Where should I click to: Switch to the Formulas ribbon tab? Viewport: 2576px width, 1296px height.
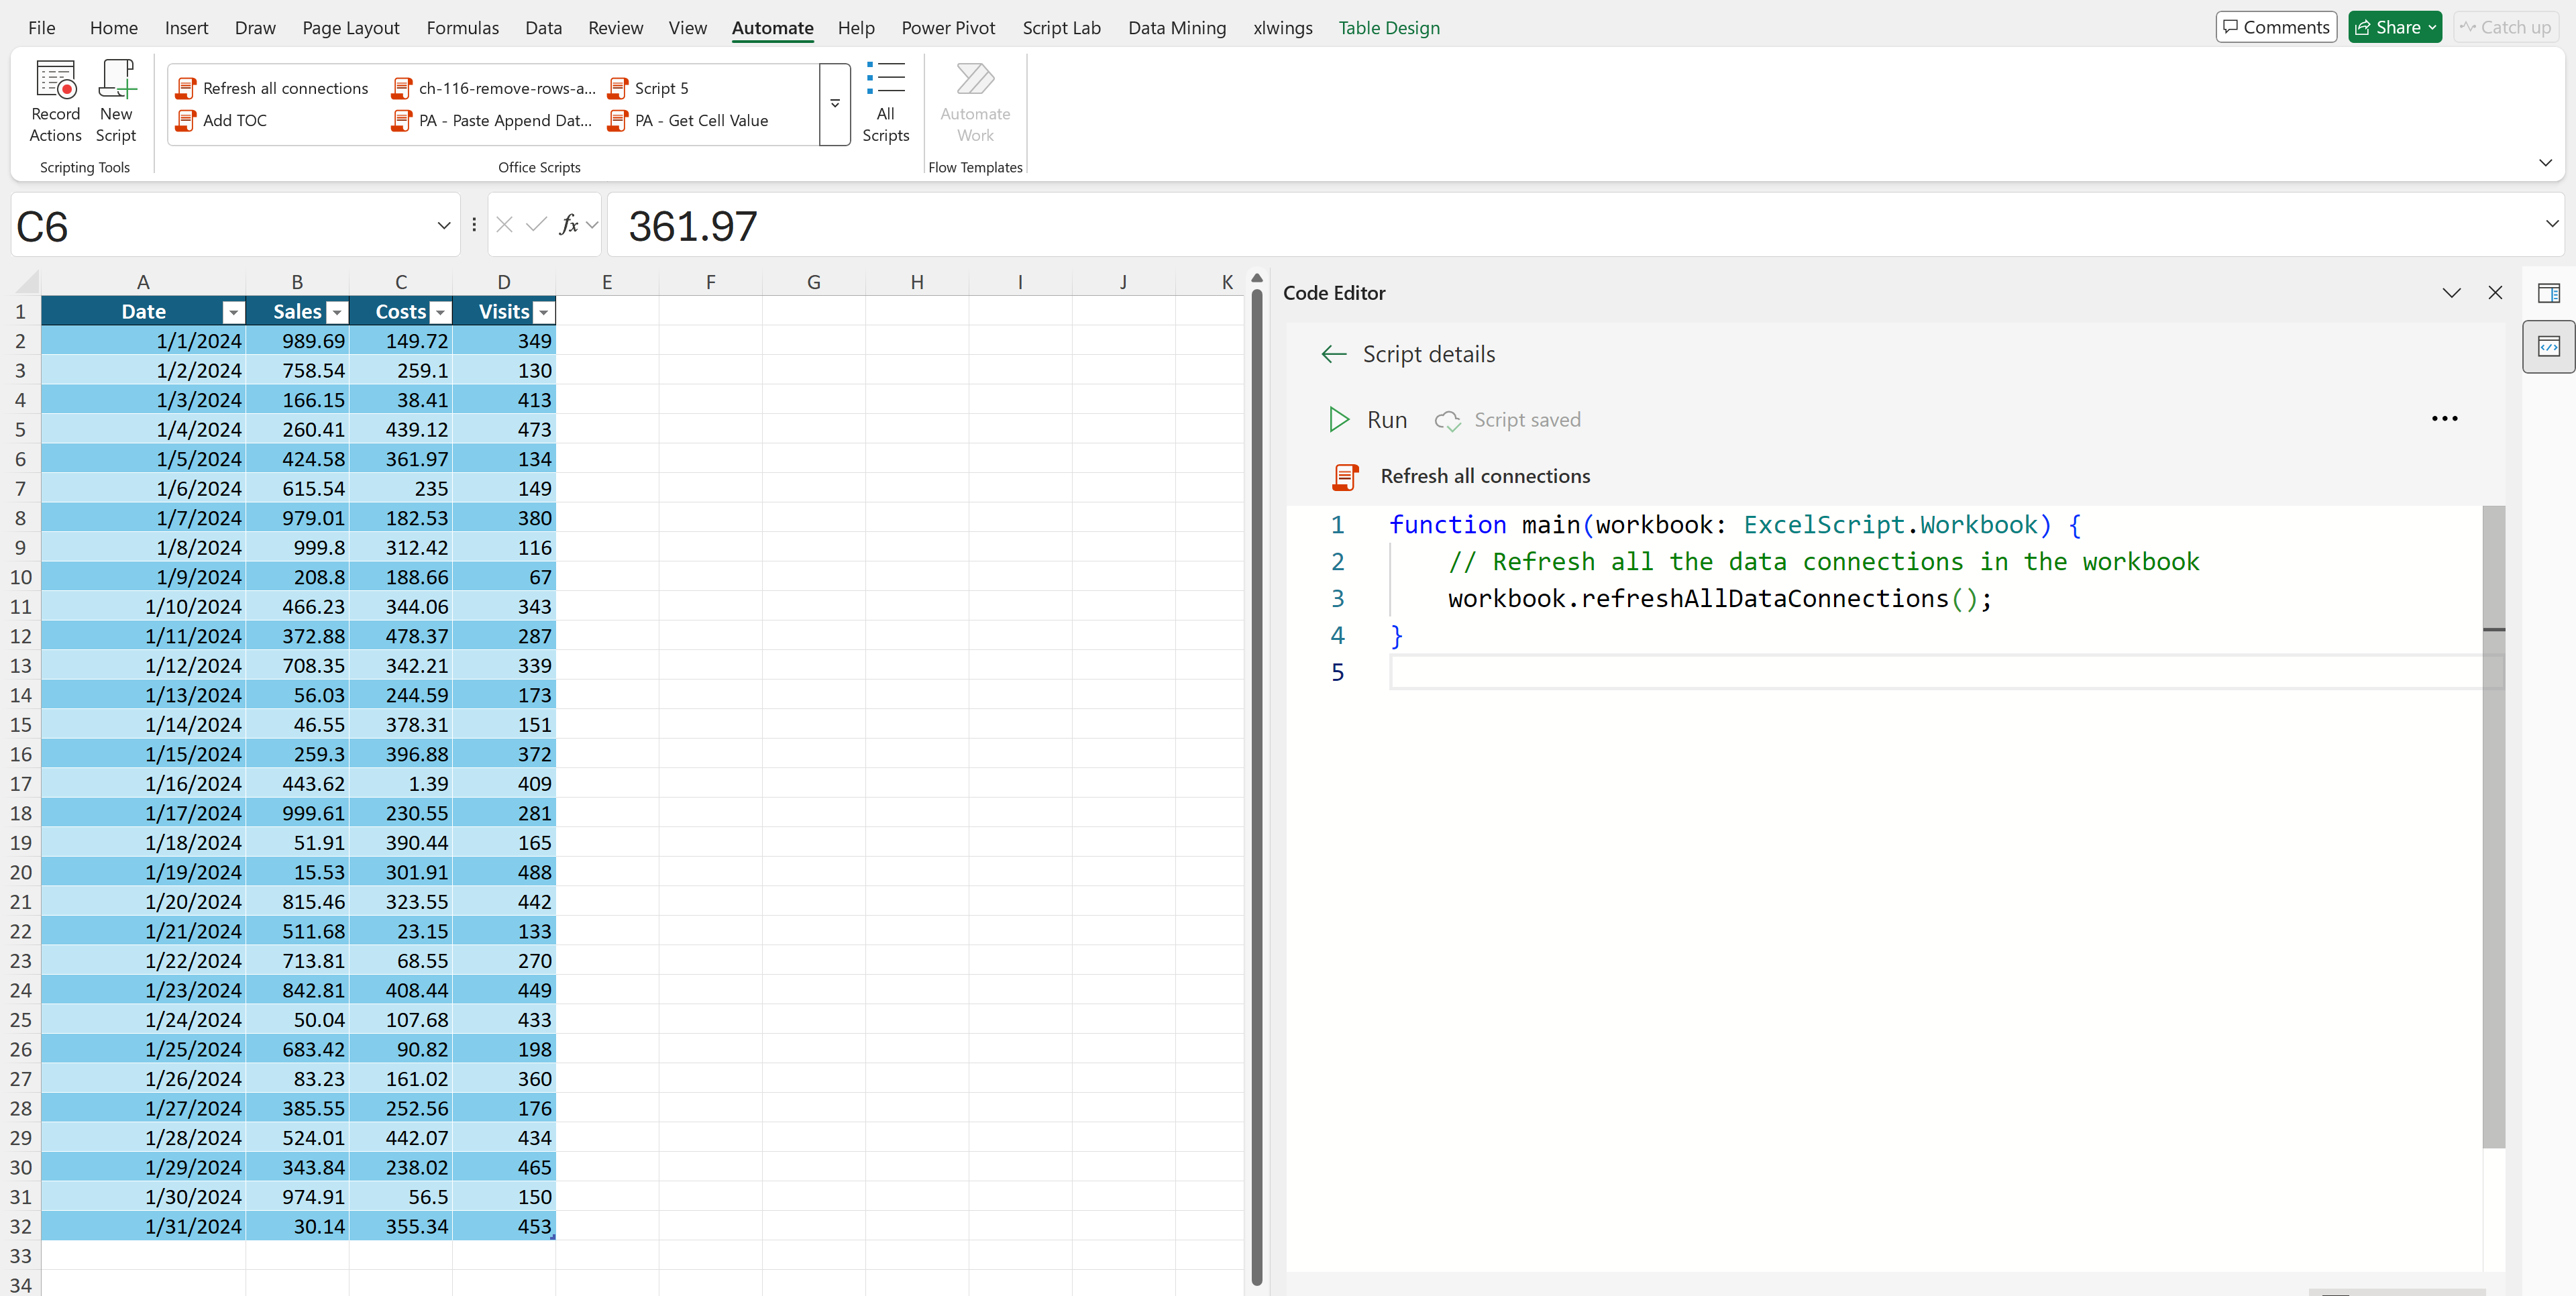pos(462,28)
